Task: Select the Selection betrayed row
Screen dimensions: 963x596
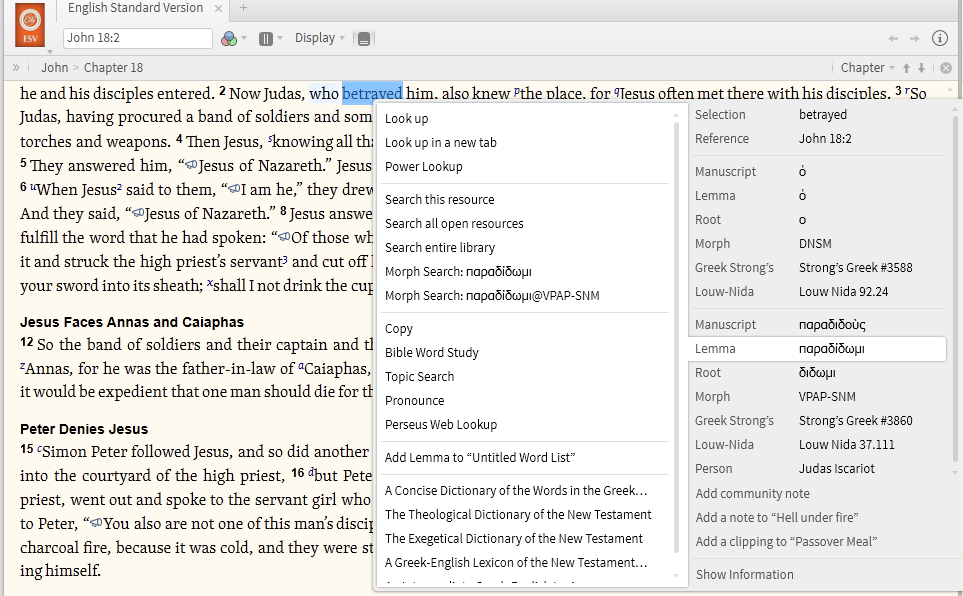Action: [819, 115]
